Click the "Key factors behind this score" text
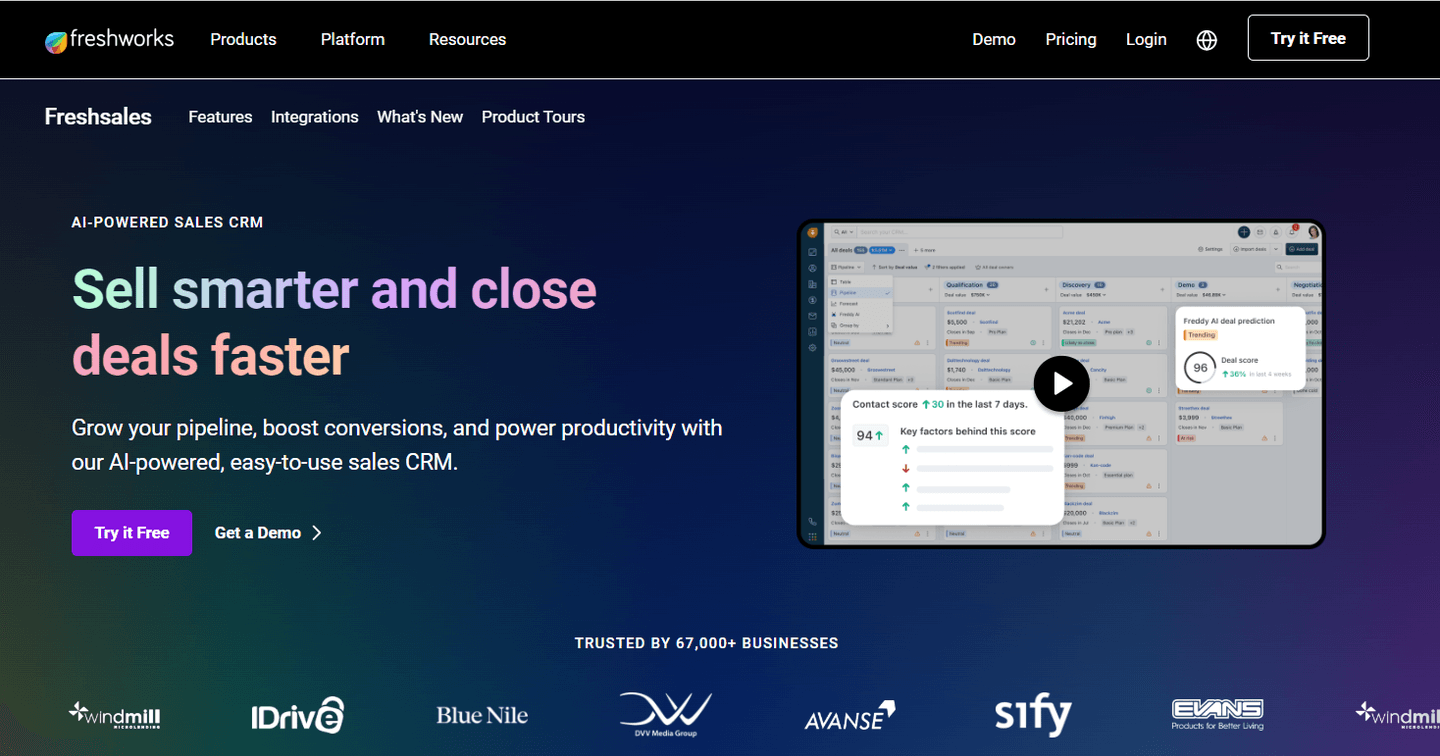 tap(968, 431)
